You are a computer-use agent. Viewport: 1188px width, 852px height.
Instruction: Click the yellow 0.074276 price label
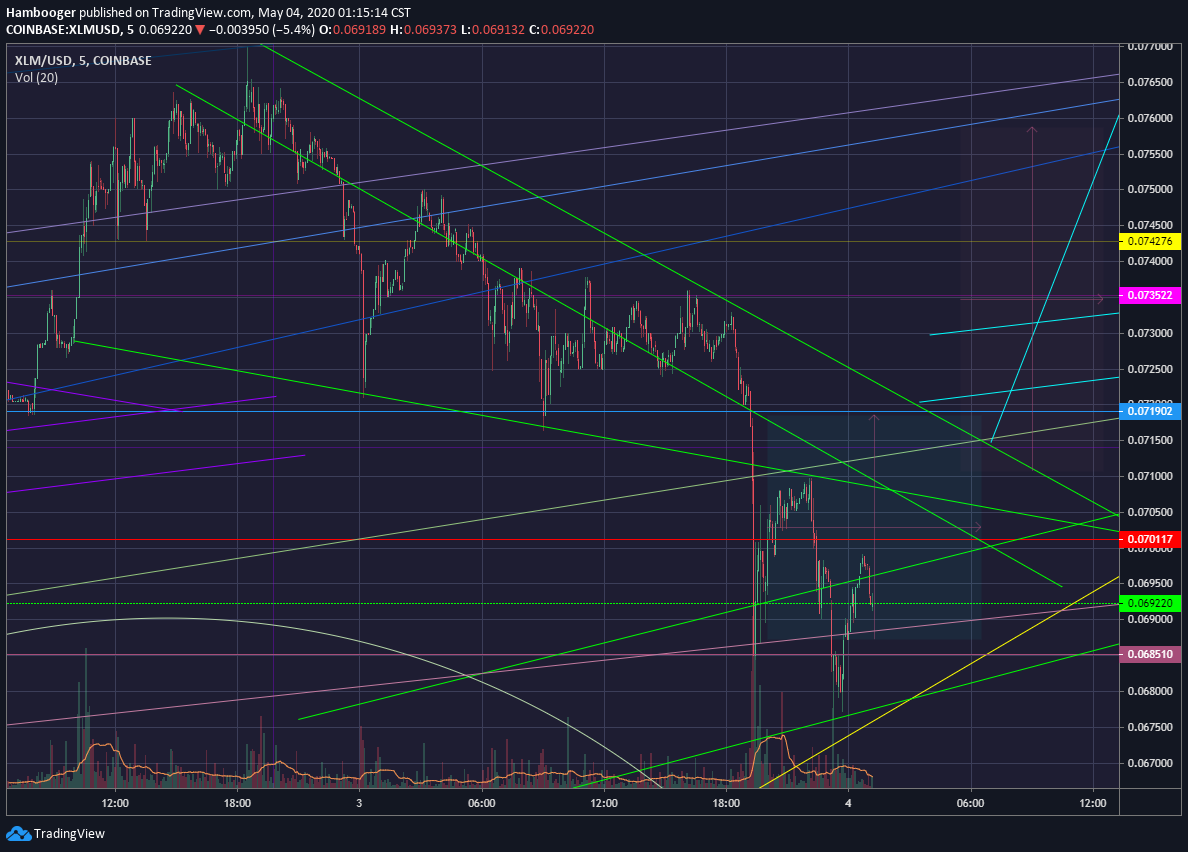coord(1149,242)
